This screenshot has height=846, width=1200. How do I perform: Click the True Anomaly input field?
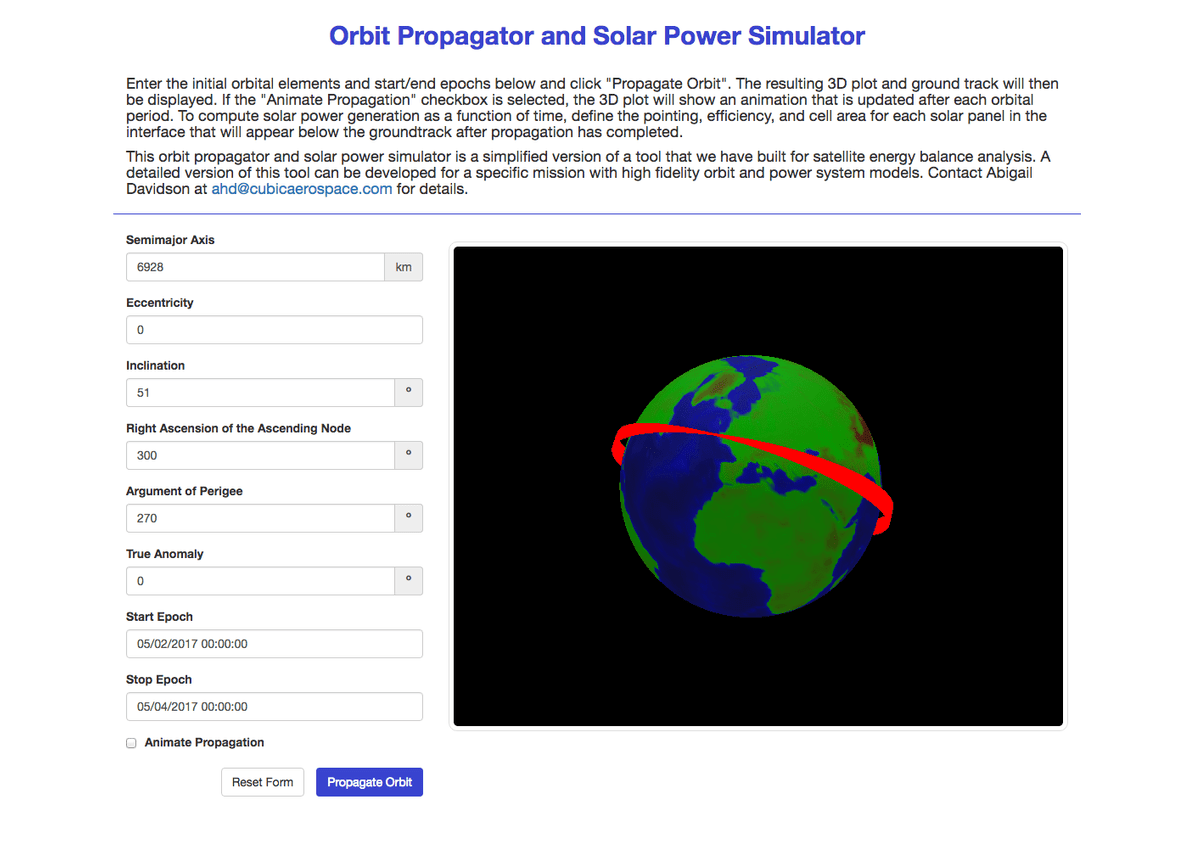click(x=260, y=581)
